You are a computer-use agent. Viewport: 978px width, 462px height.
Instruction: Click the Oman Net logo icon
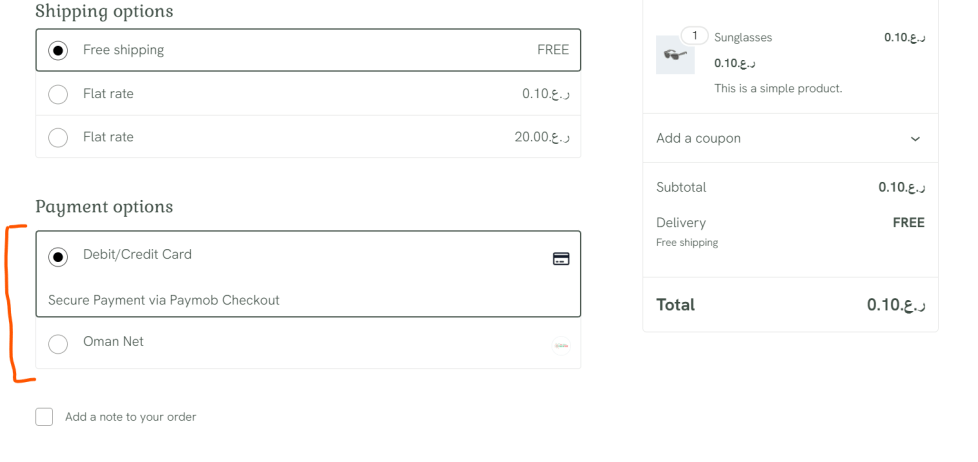561,346
